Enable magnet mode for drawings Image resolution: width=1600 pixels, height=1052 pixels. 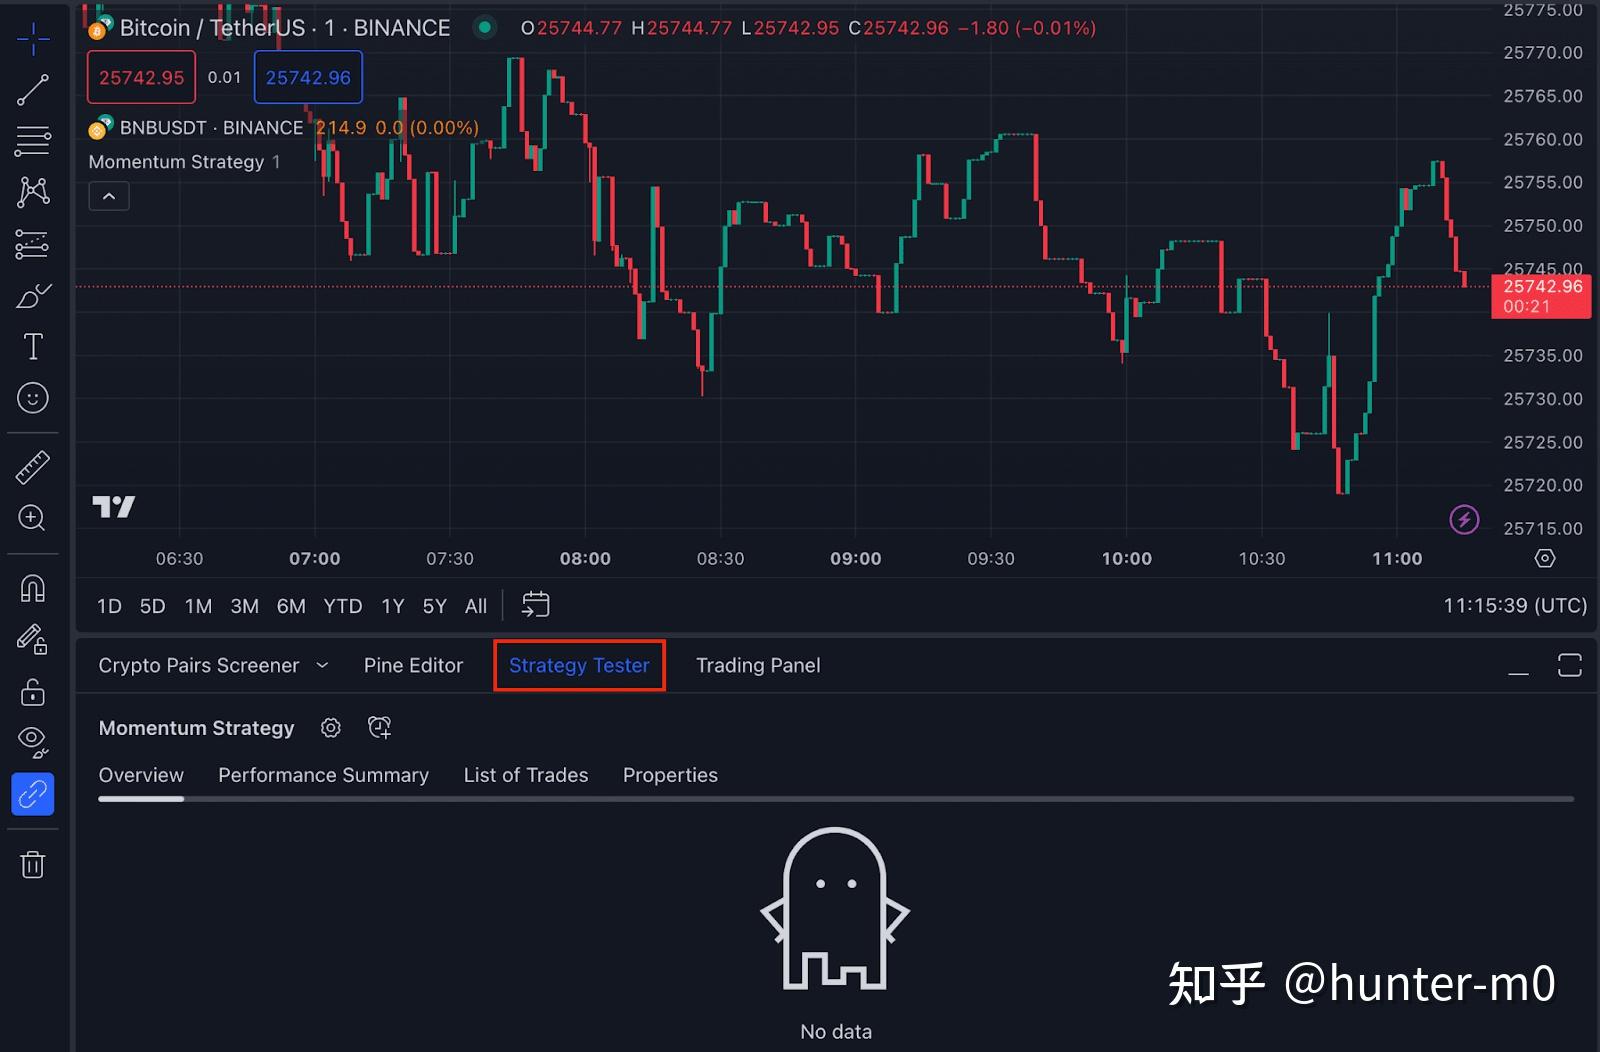[33, 588]
